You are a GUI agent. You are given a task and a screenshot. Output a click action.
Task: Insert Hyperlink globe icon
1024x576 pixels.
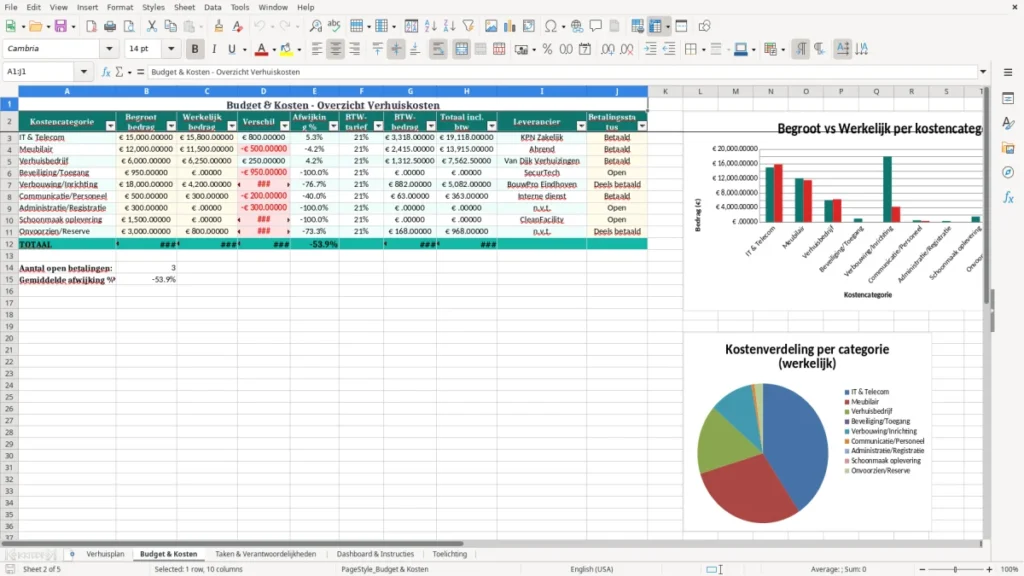click(577, 26)
